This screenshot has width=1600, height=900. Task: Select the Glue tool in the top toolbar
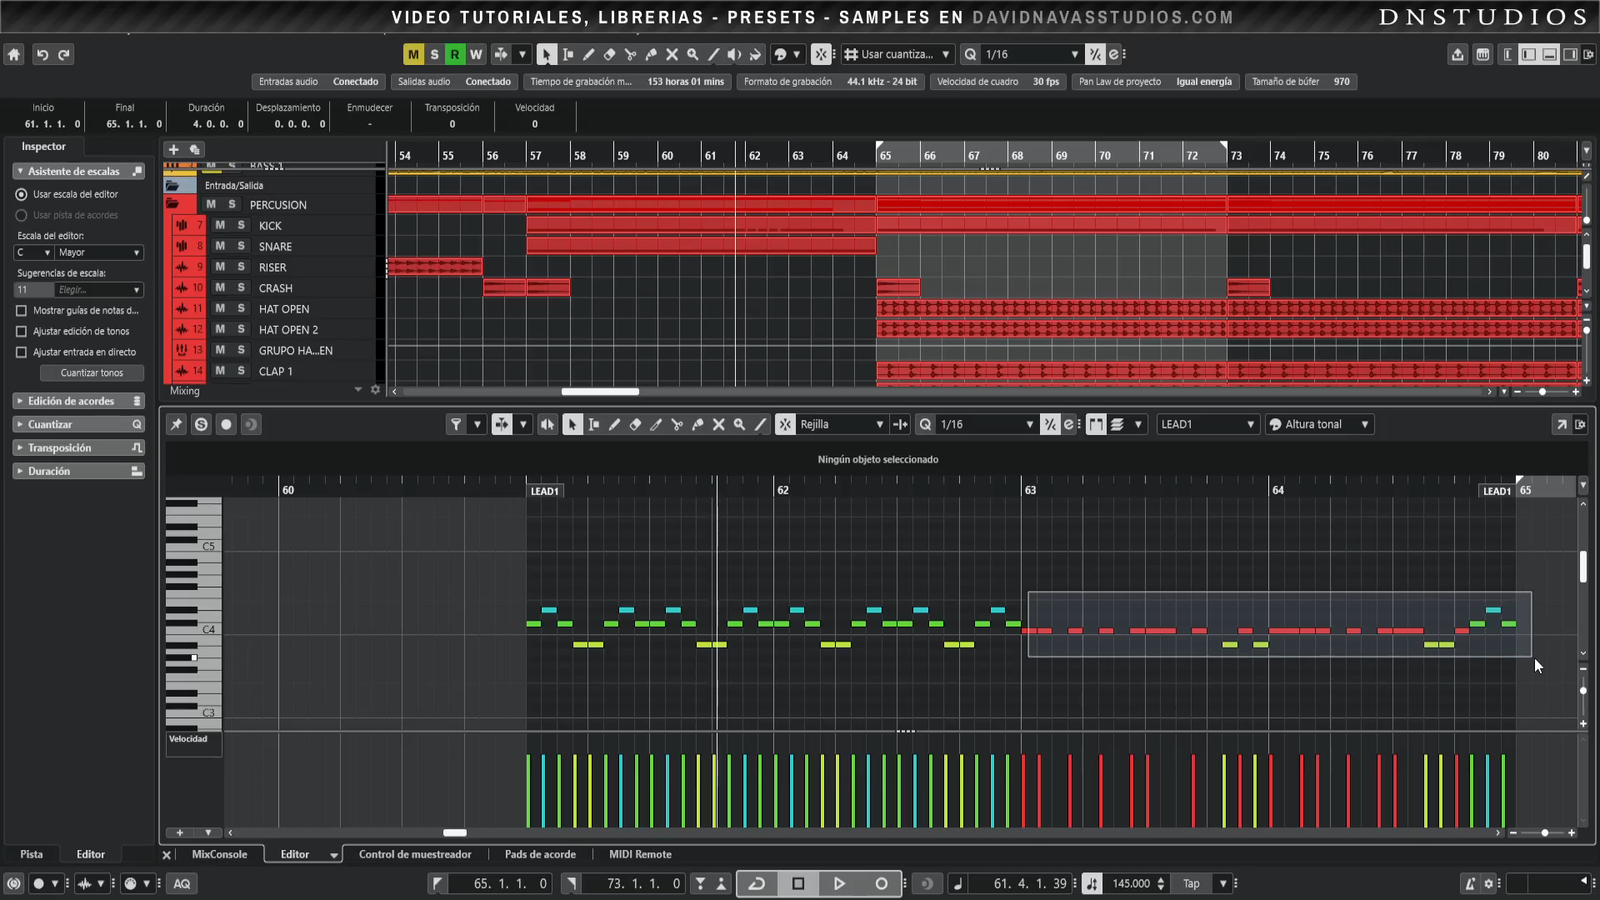(x=651, y=55)
